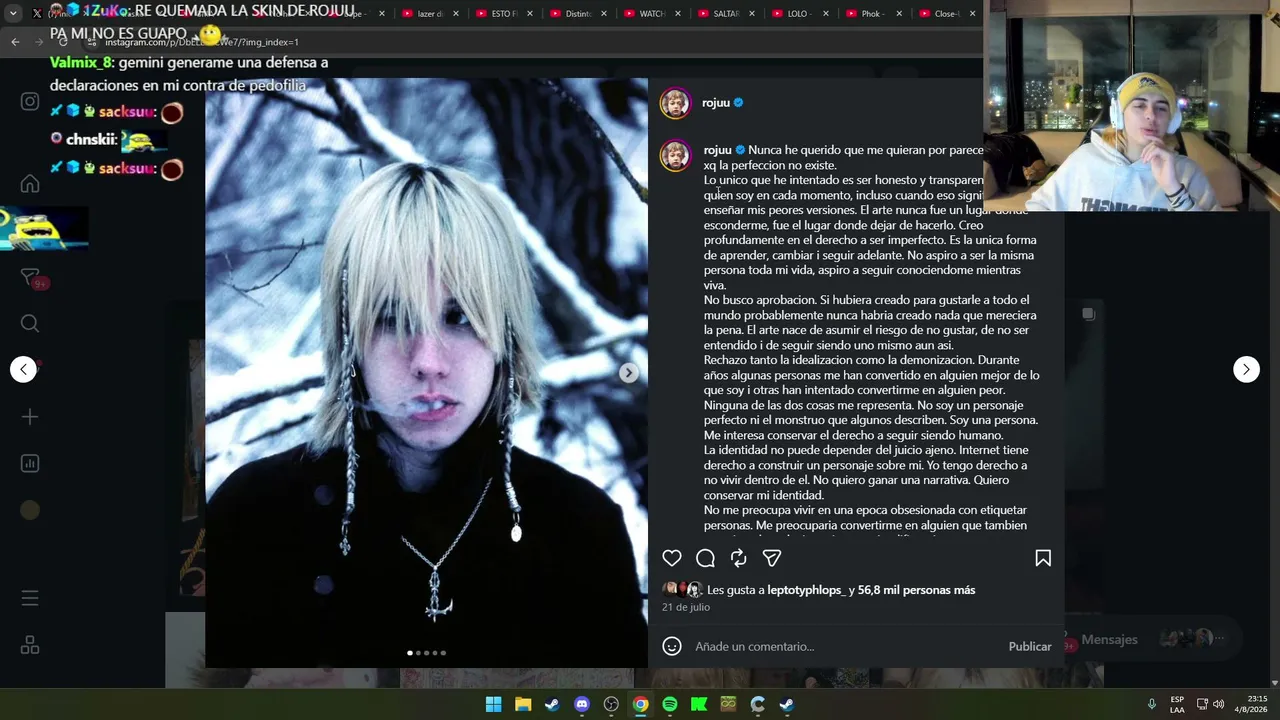Open the Kick app from the taskbar

[x=699, y=704]
